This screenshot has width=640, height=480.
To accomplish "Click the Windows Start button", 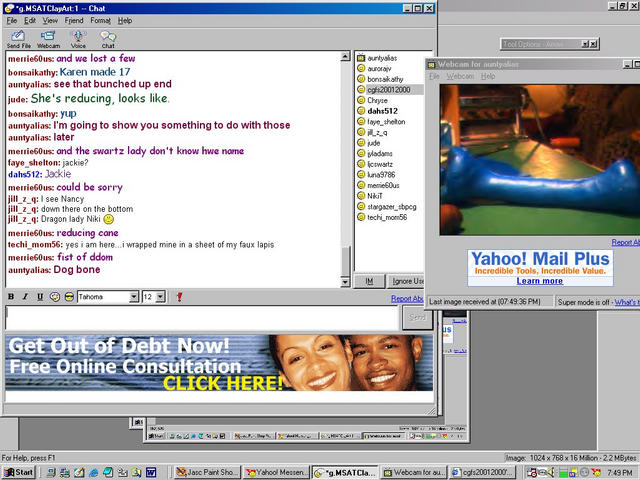I will 18,472.
